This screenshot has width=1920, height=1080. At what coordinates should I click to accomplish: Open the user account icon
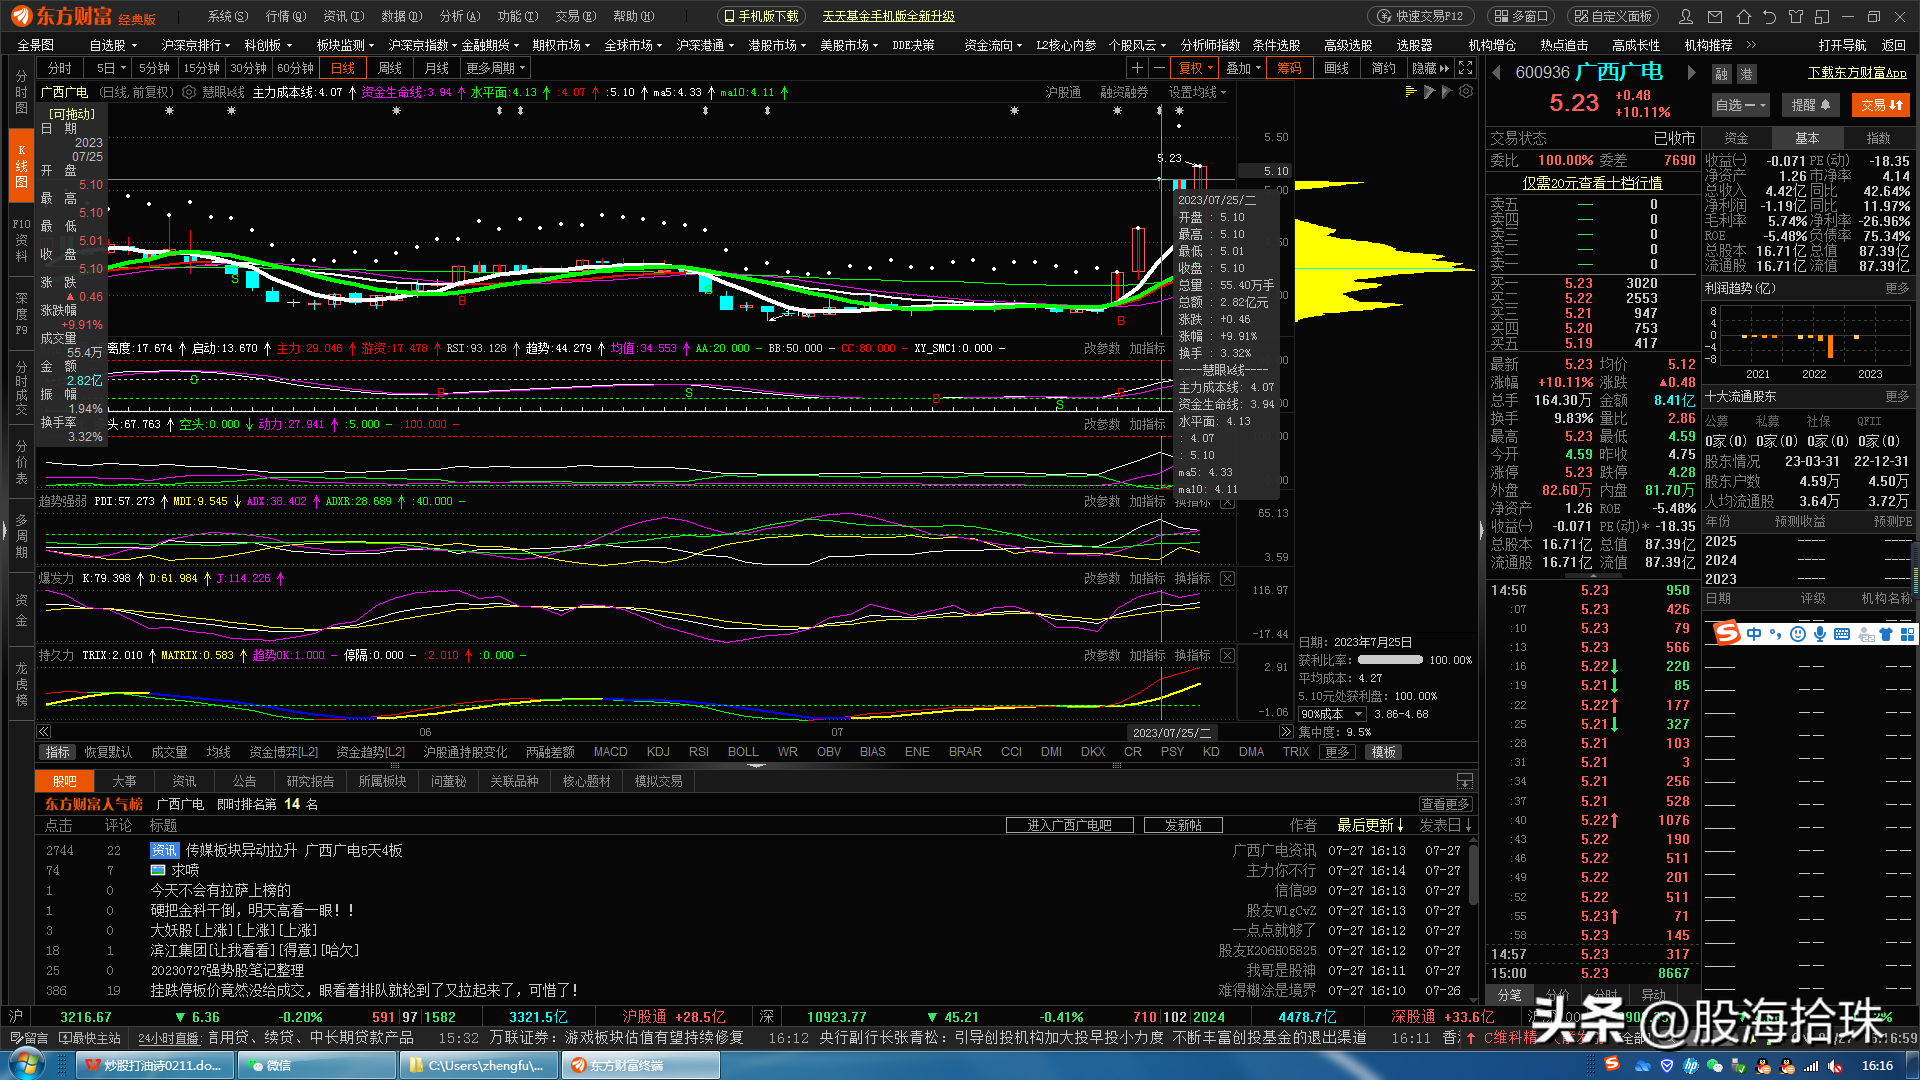coord(1686,17)
